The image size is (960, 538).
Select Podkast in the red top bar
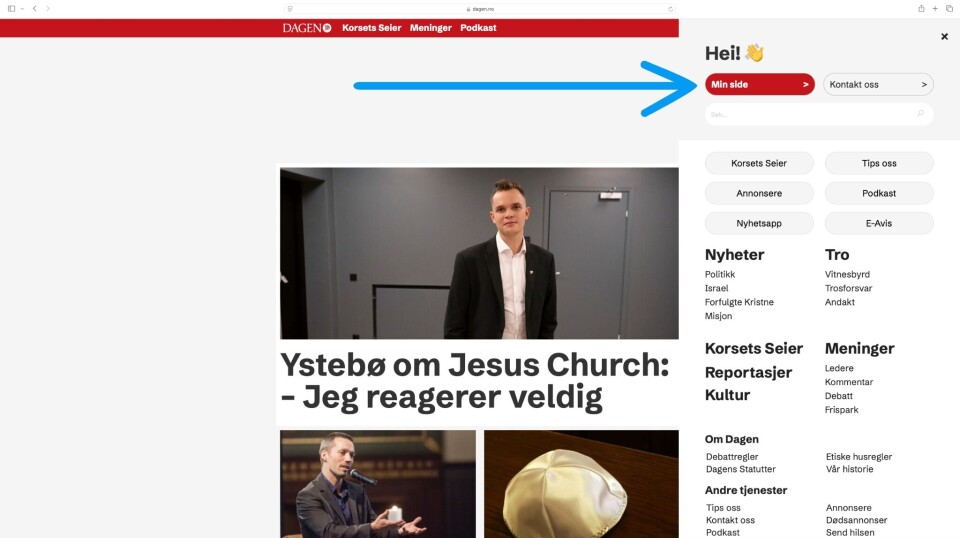pos(478,28)
